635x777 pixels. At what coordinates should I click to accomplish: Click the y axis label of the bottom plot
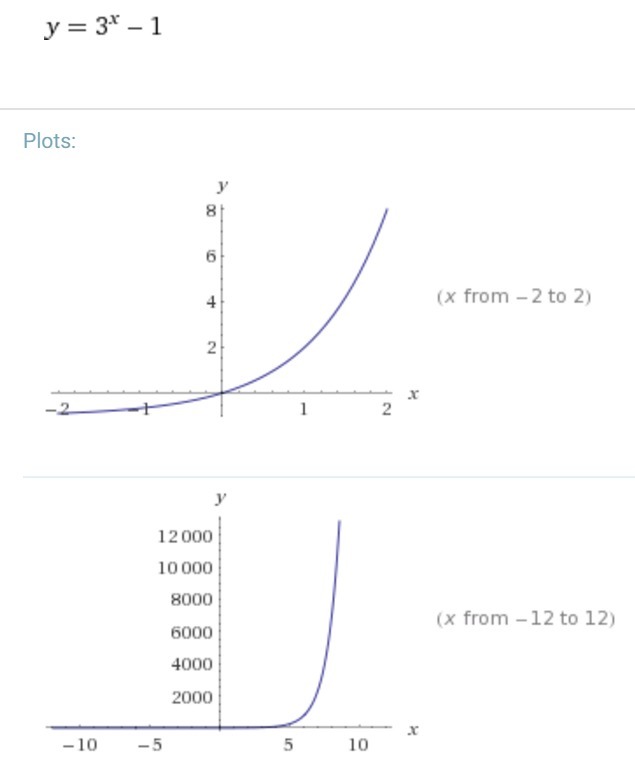(220, 497)
